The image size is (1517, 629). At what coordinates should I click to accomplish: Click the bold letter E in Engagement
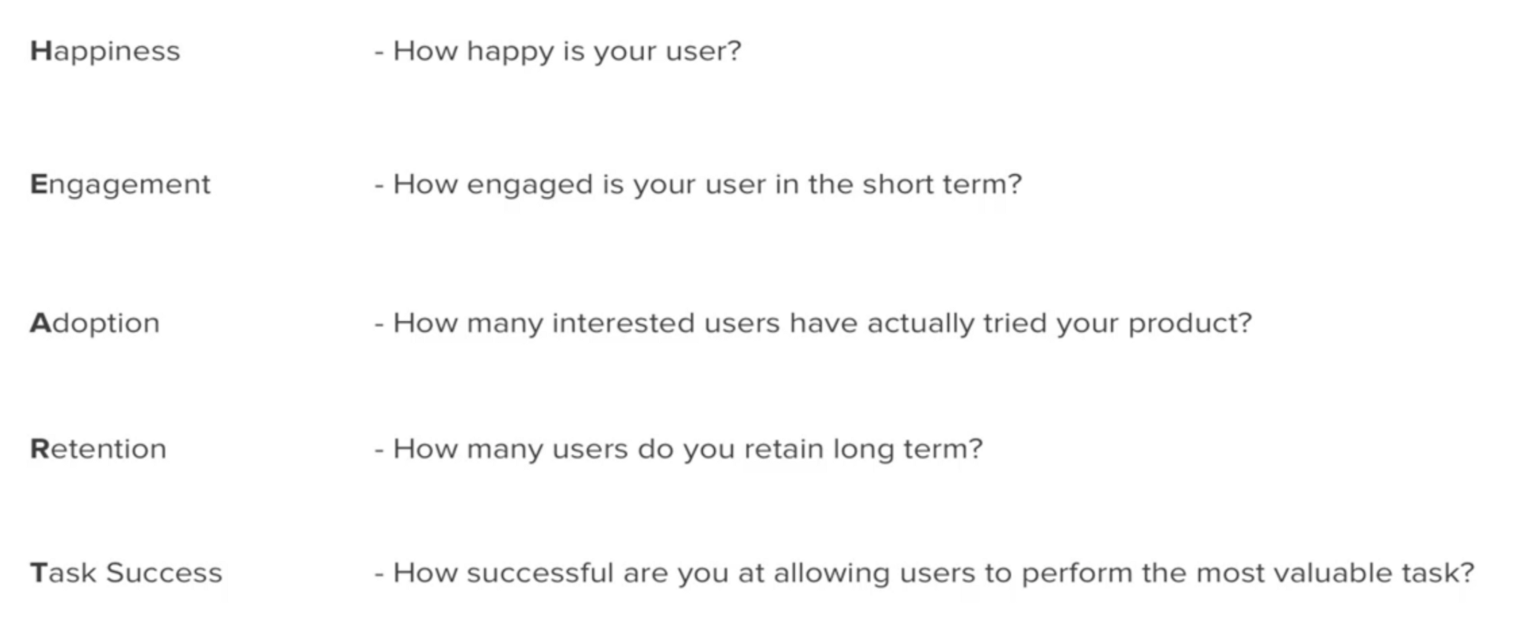(39, 185)
